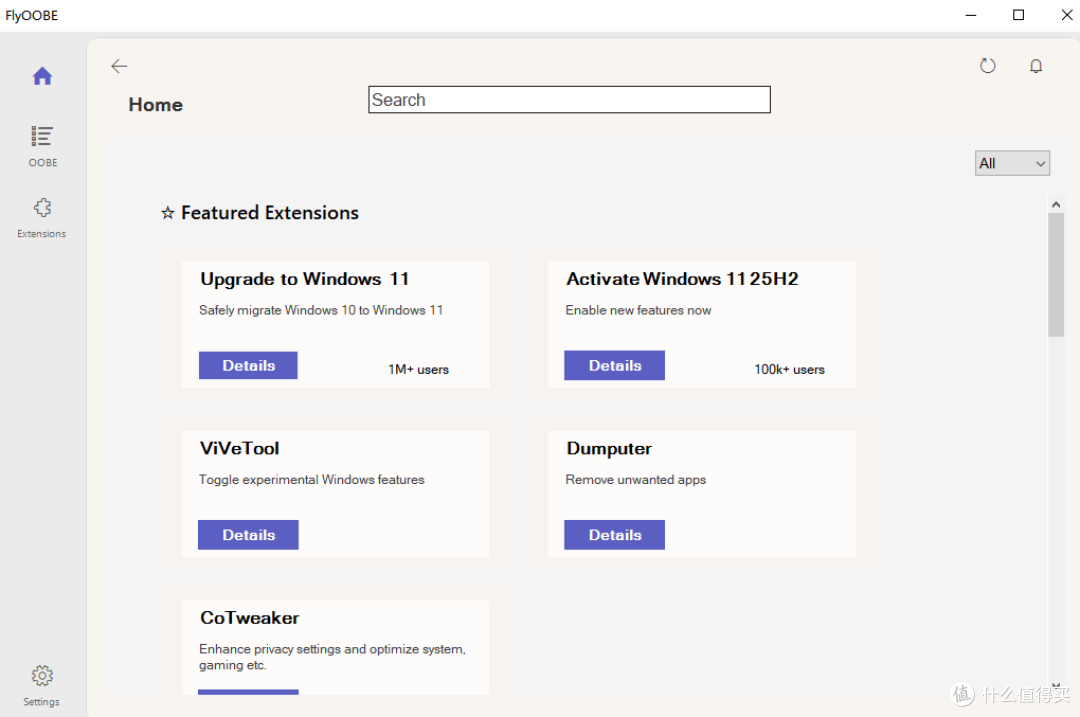
Task: Click the scrollbar up arrow
Action: pos(1056,205)
